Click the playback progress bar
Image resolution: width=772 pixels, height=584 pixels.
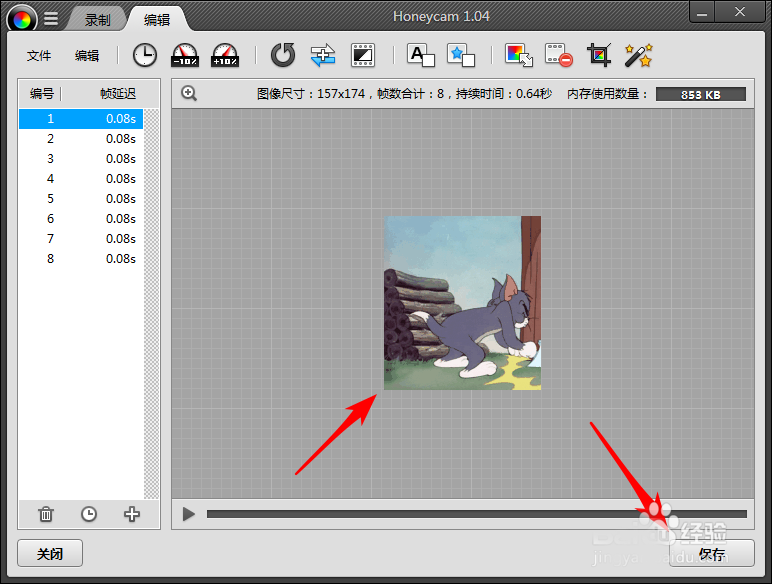pos(477,514)
